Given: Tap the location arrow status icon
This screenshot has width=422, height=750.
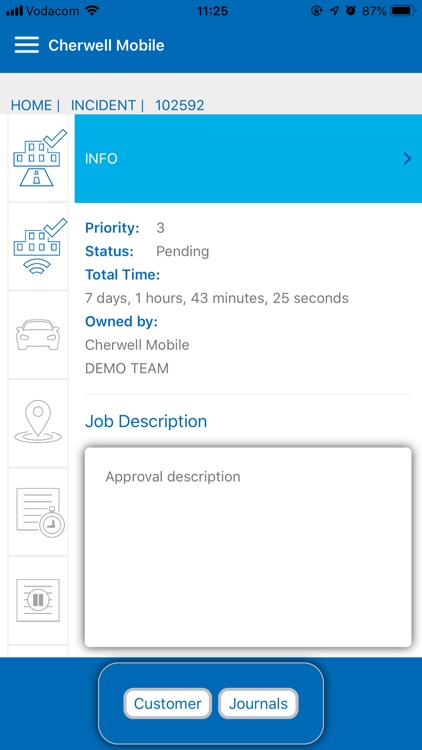Looking at the screenshot, I should 334,11.
